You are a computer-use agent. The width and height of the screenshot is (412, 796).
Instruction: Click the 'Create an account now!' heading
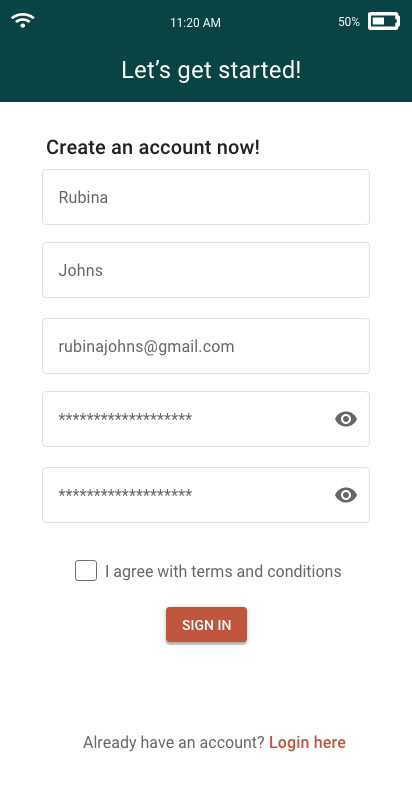coord(153,148)
